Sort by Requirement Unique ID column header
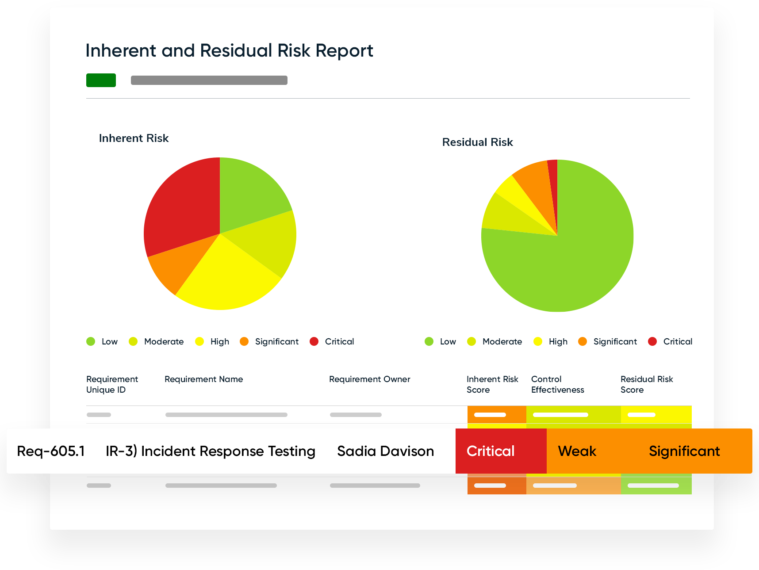The height and width of the screenshot is (570, 759). point(112,384)
